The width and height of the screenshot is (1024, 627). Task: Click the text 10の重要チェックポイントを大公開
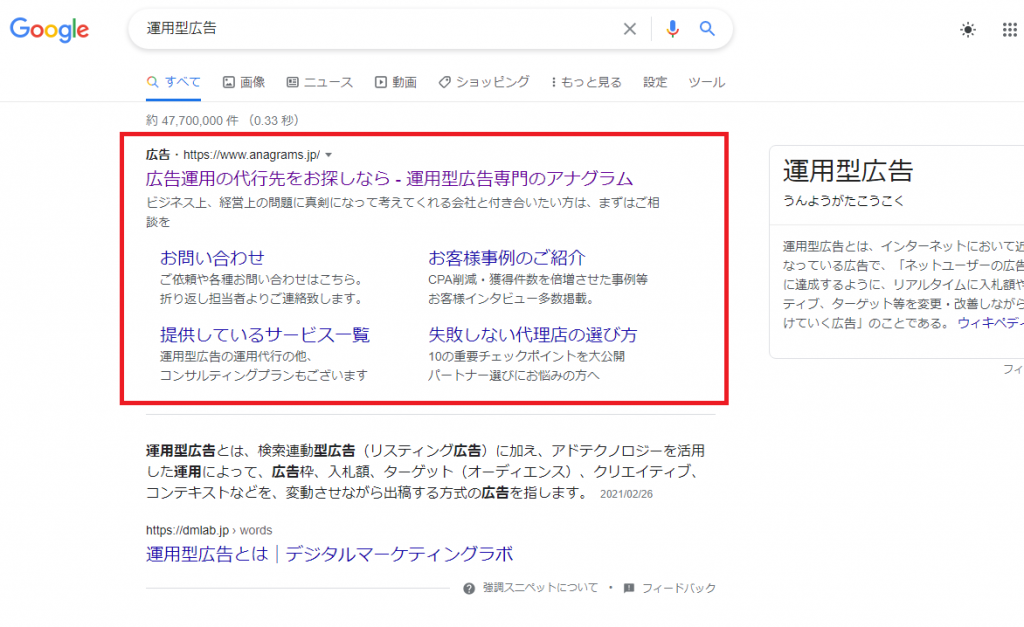[x=526, y=356]
